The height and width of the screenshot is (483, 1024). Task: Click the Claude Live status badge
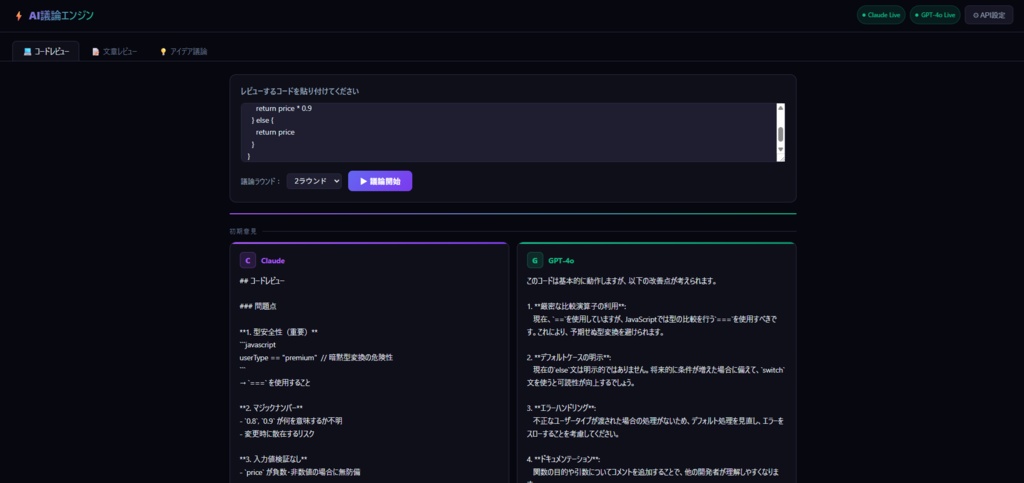click(881, 15)
